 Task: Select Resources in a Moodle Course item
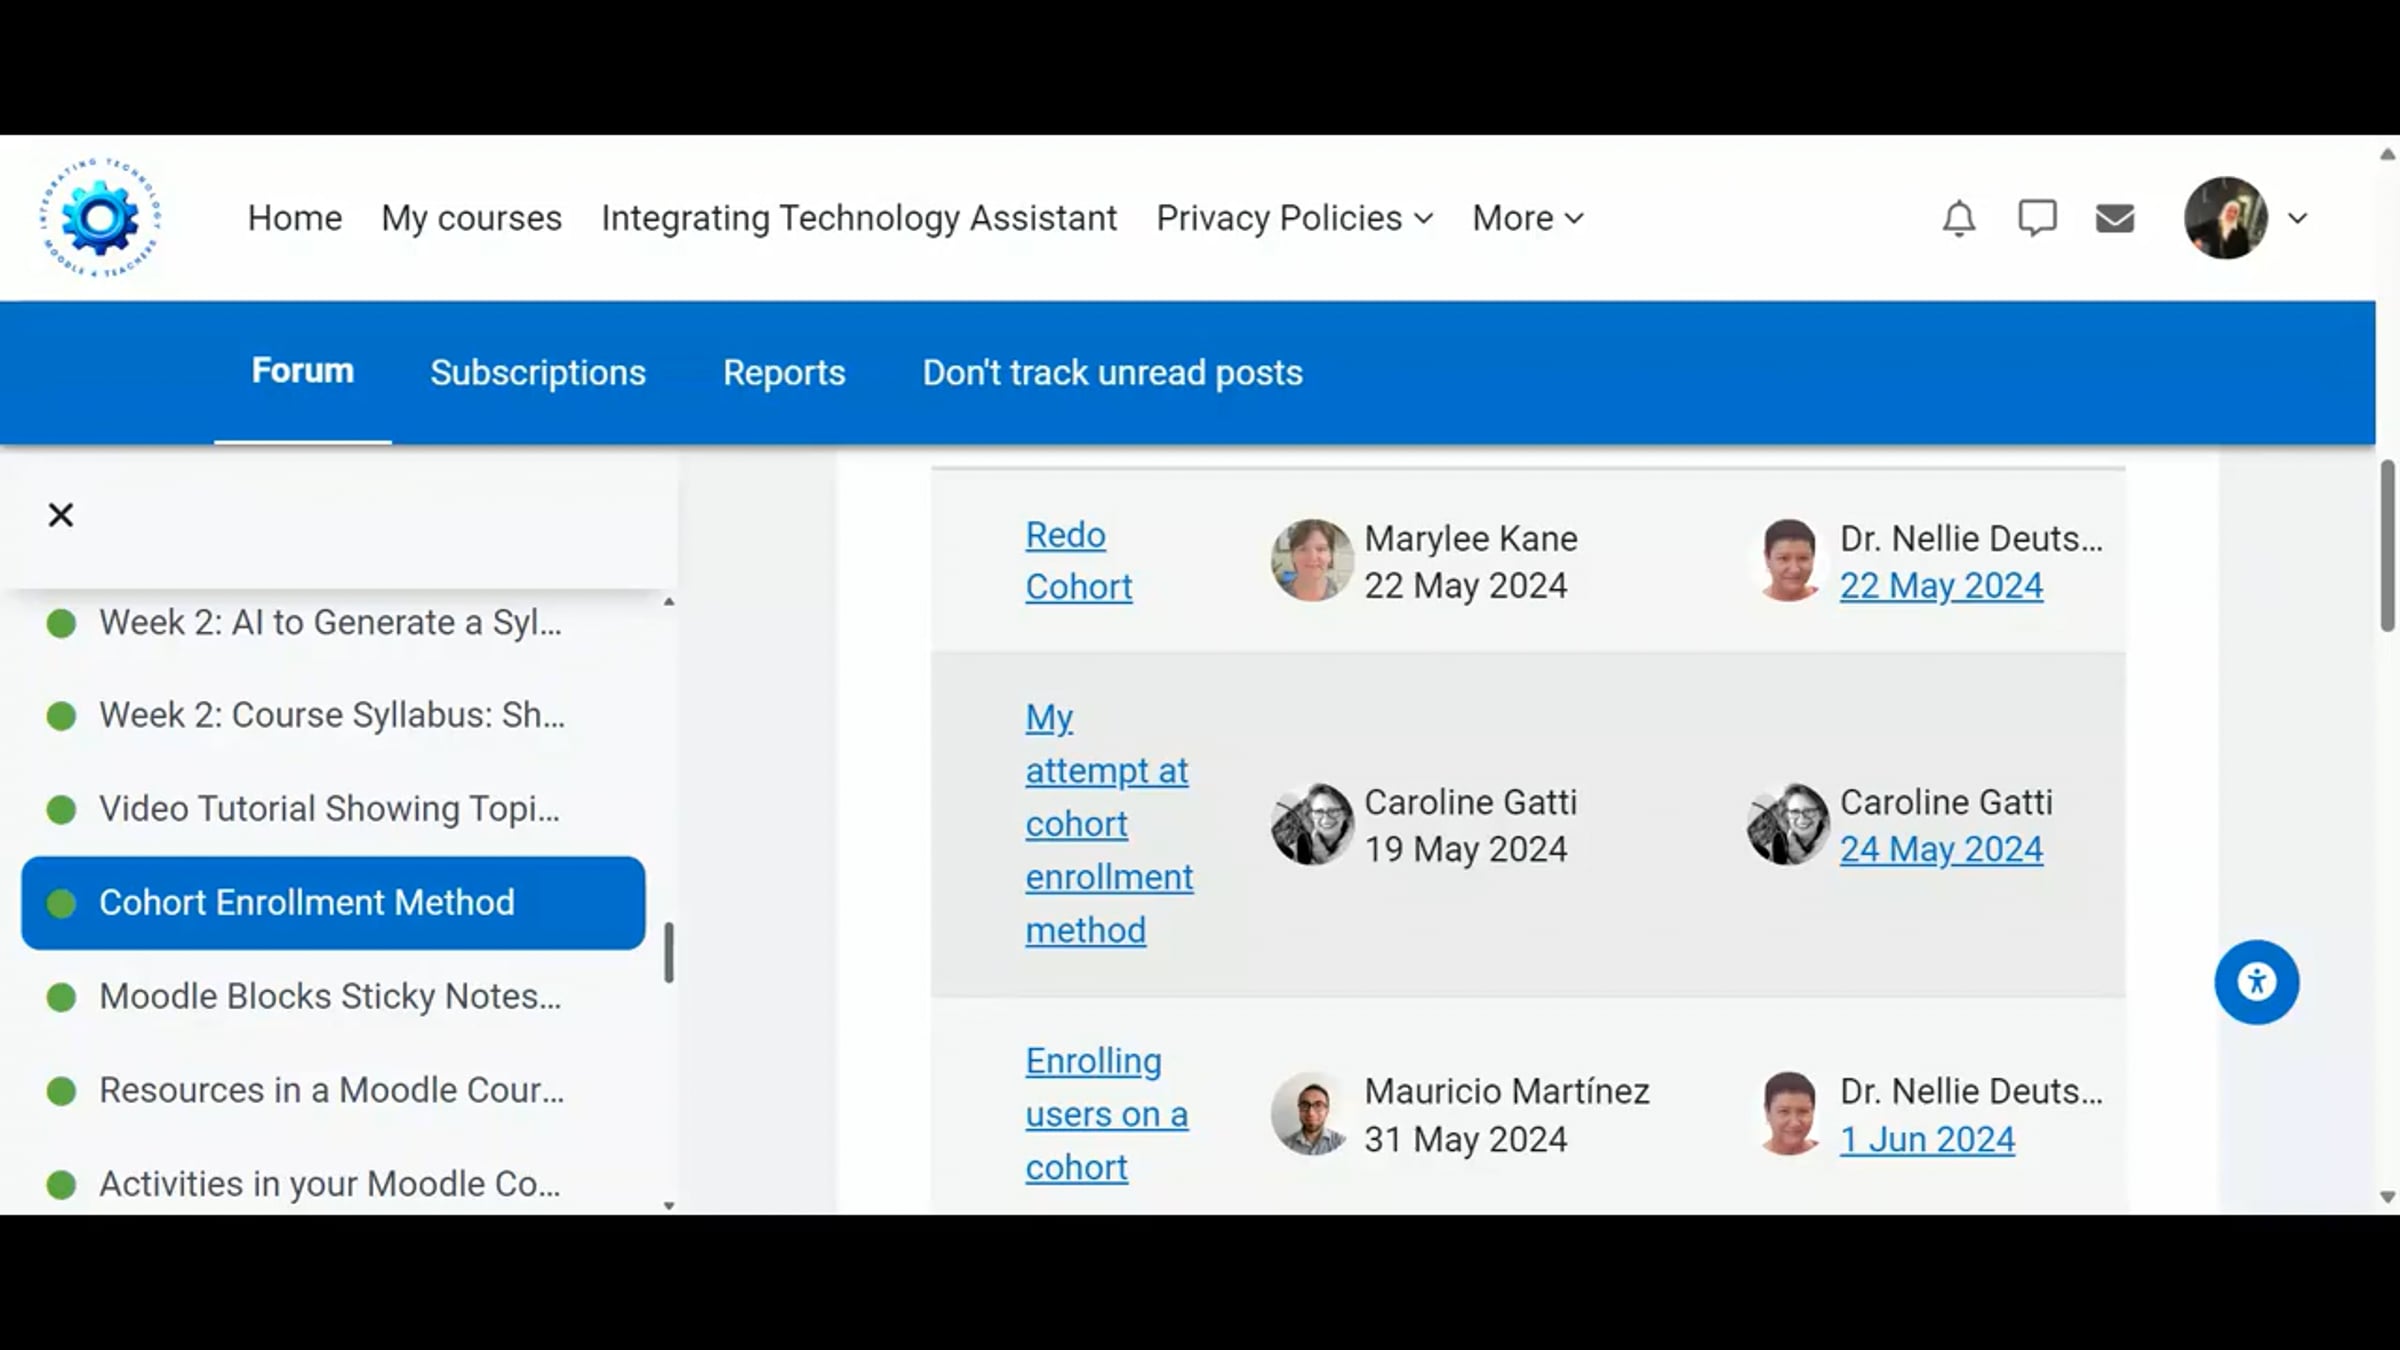pos(331,1090)
